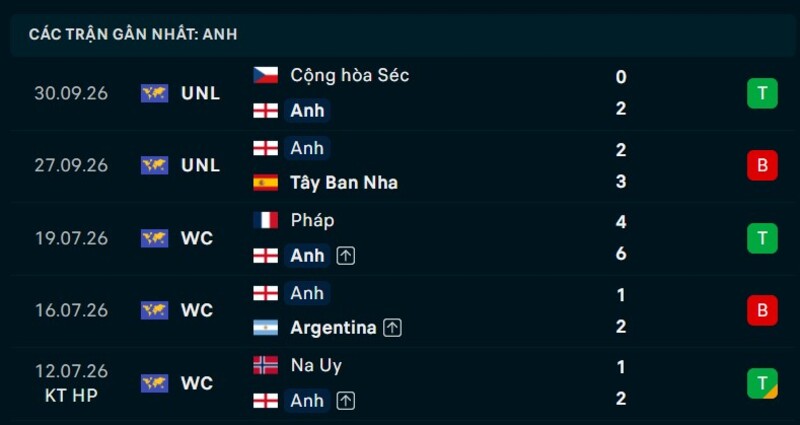This screenshot has width=800, height=425.
Task: Click the red B badge for 27.09.26 match
Action: [x=762, y=165]
